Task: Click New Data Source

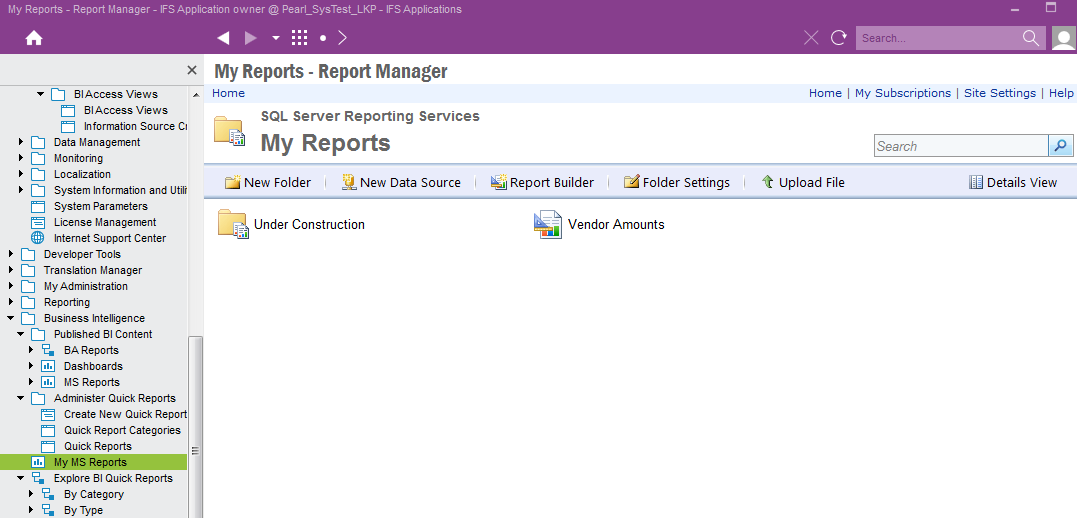Action: click(401, 183)
